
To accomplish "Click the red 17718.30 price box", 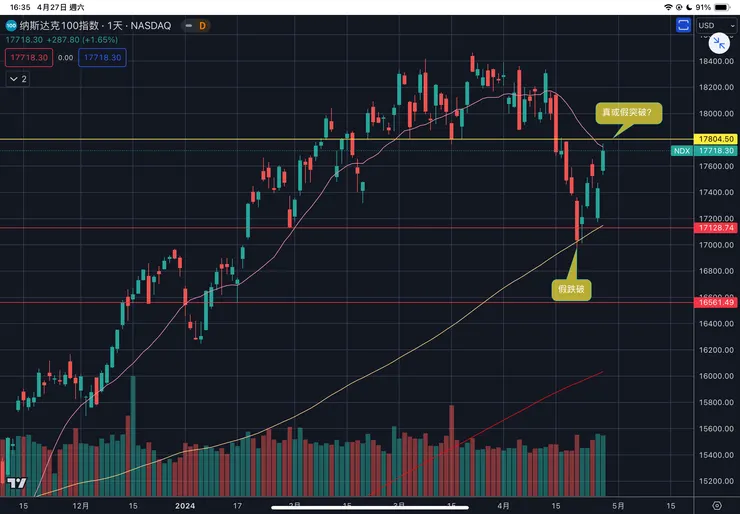I will tap(28, 58).
